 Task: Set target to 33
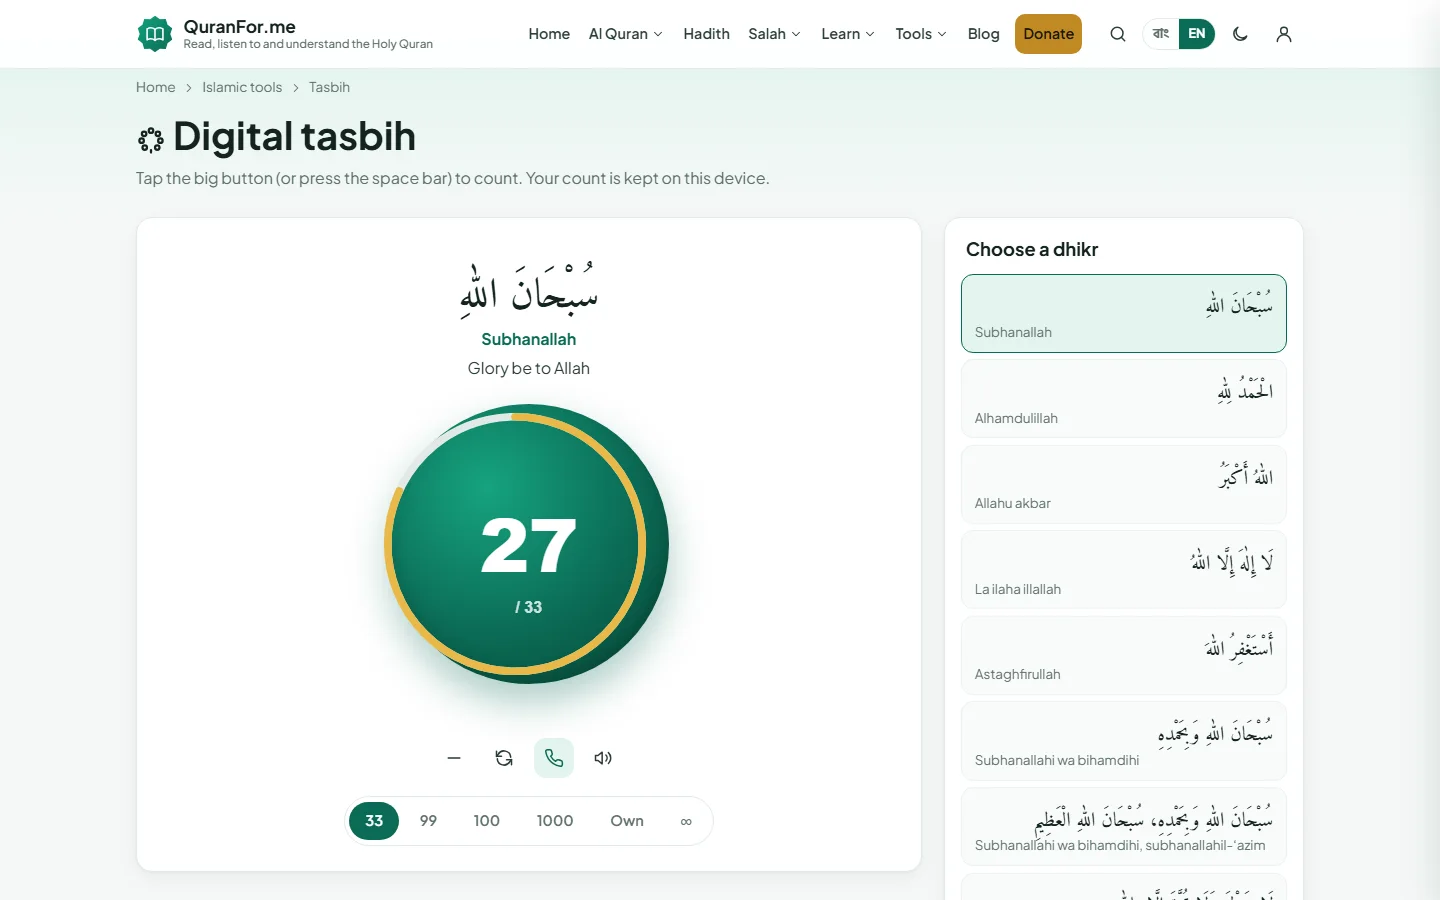click(374, 821)
